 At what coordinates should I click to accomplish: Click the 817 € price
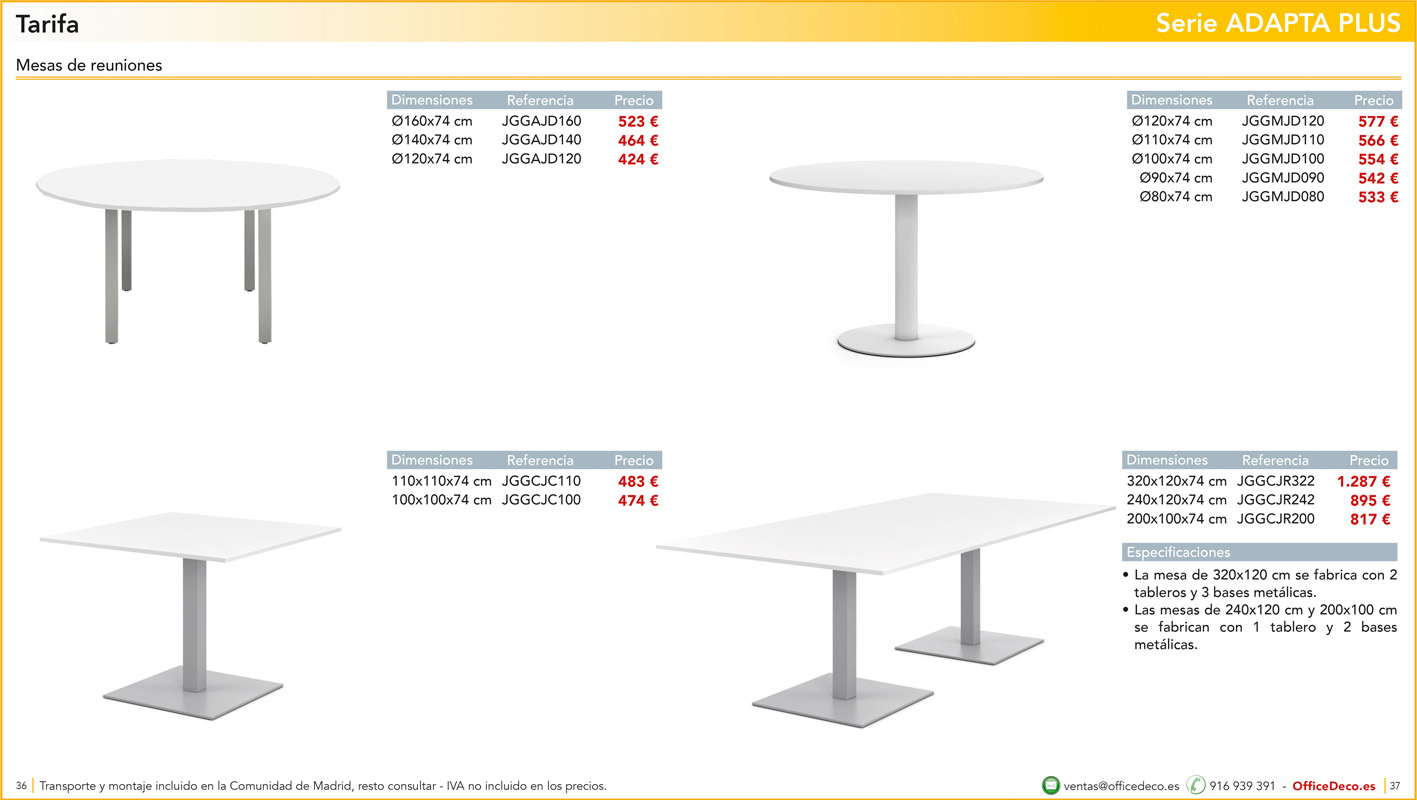[1370, 520]
